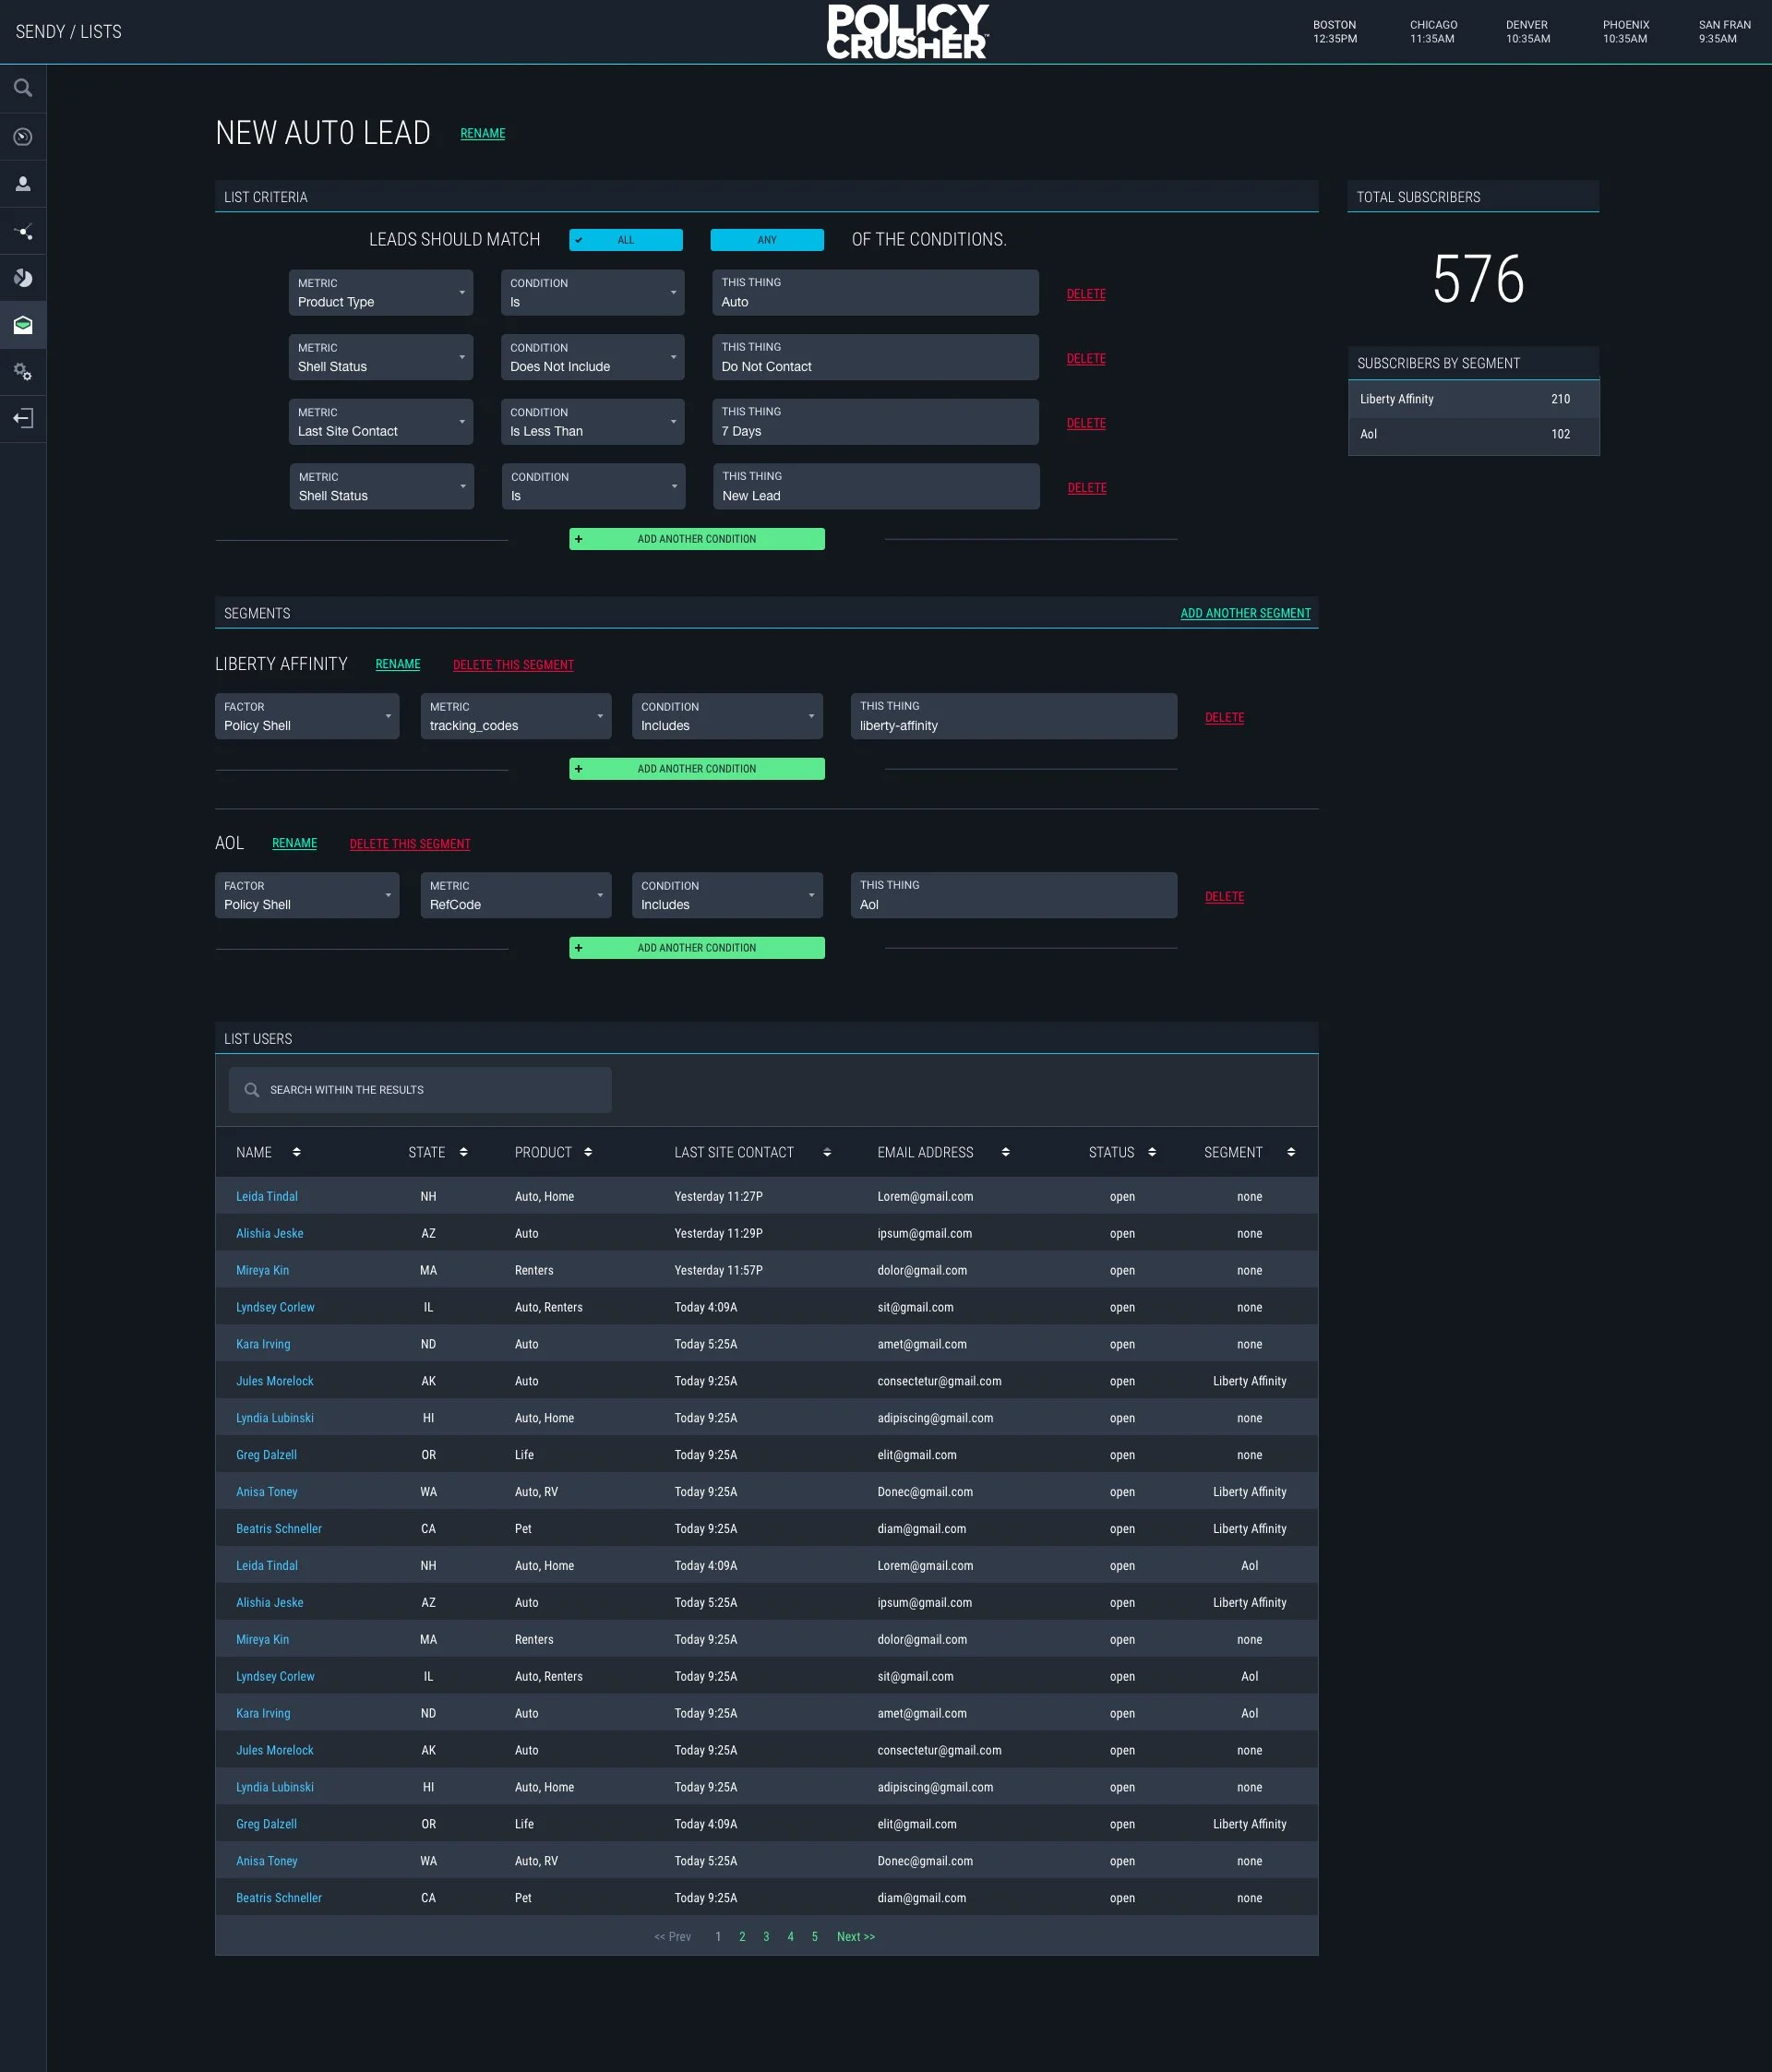Select the share/network node icon in sidebar
Image resolution: width=1772 pixels, height=2072 pixels.
coord(23,231)
